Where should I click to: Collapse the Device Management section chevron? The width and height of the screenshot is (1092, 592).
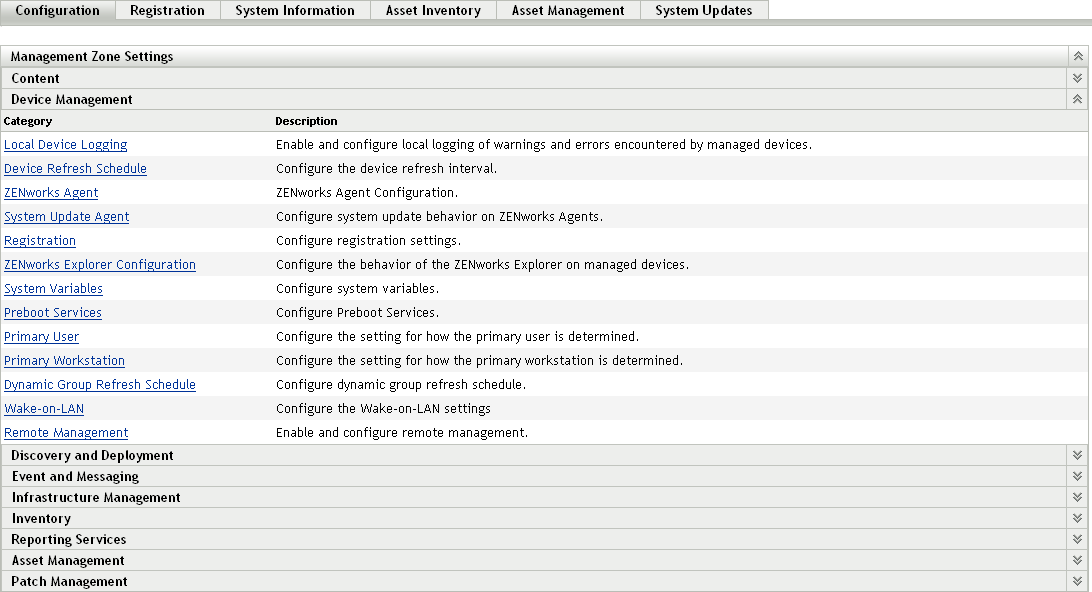click(1077, 99)
